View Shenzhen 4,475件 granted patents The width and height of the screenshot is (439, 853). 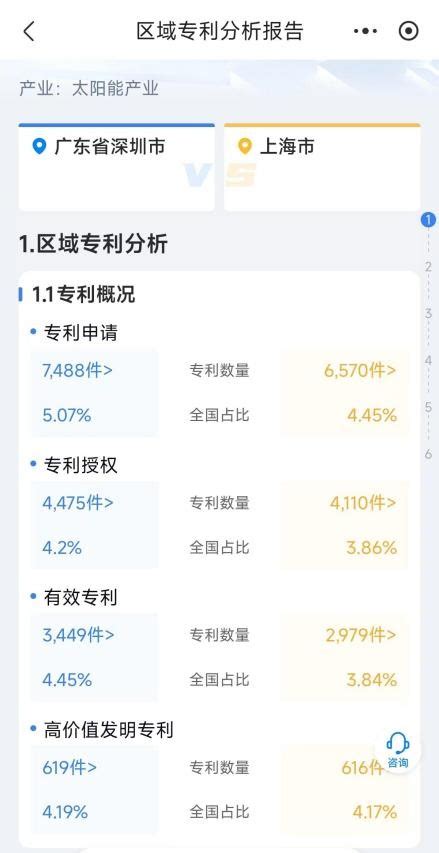pos(78,503)
